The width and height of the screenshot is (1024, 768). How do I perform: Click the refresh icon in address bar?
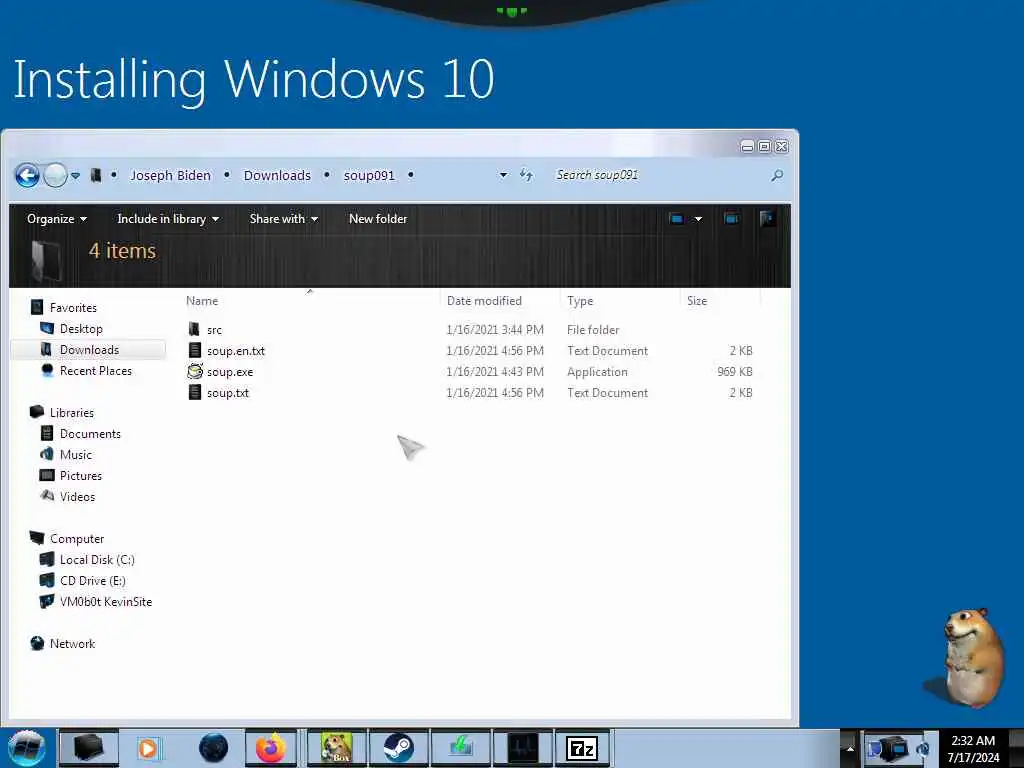pyautogui.click(x=526, y=175)
